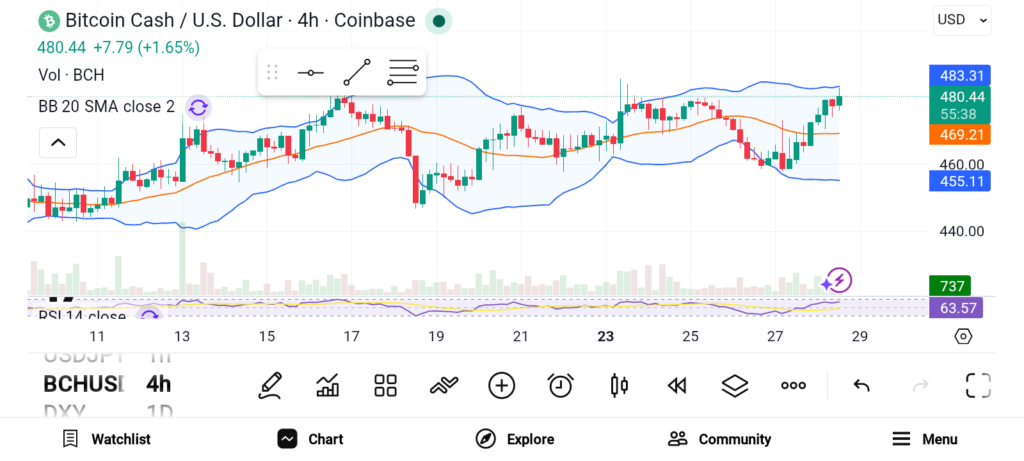
Task: Open the Community tab
Action: click(x=720, y=439)
